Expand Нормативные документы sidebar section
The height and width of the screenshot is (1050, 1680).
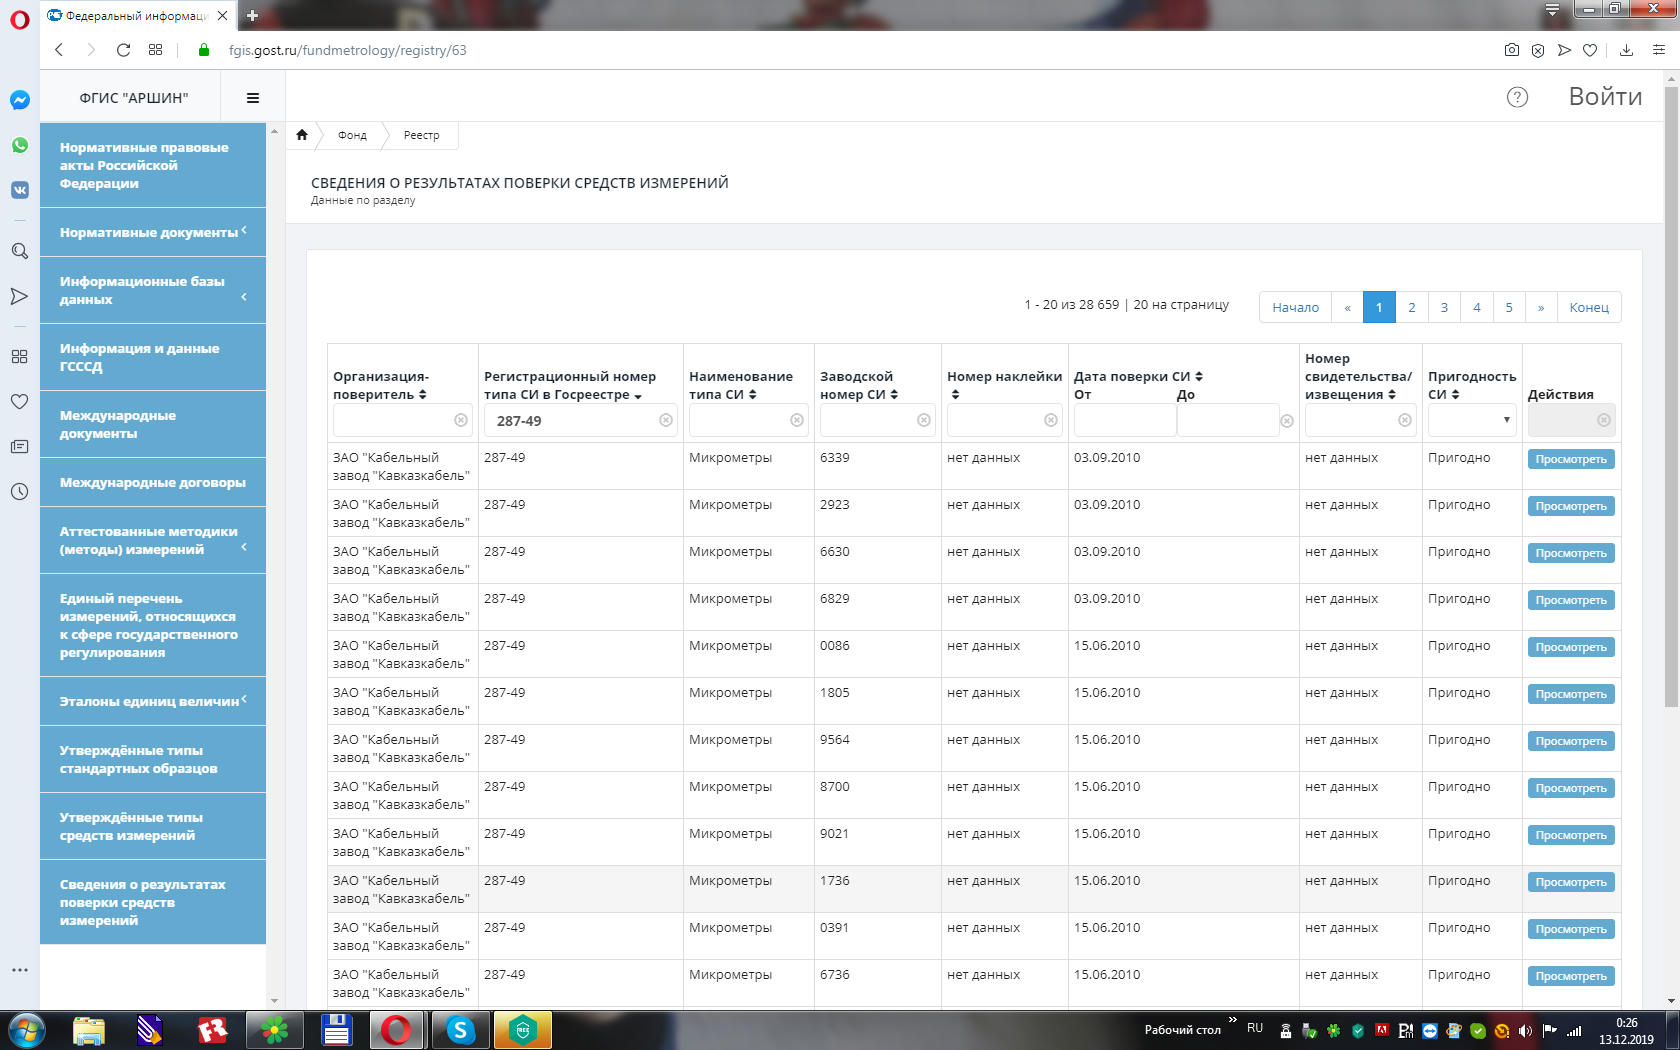[x=153, y=232]
